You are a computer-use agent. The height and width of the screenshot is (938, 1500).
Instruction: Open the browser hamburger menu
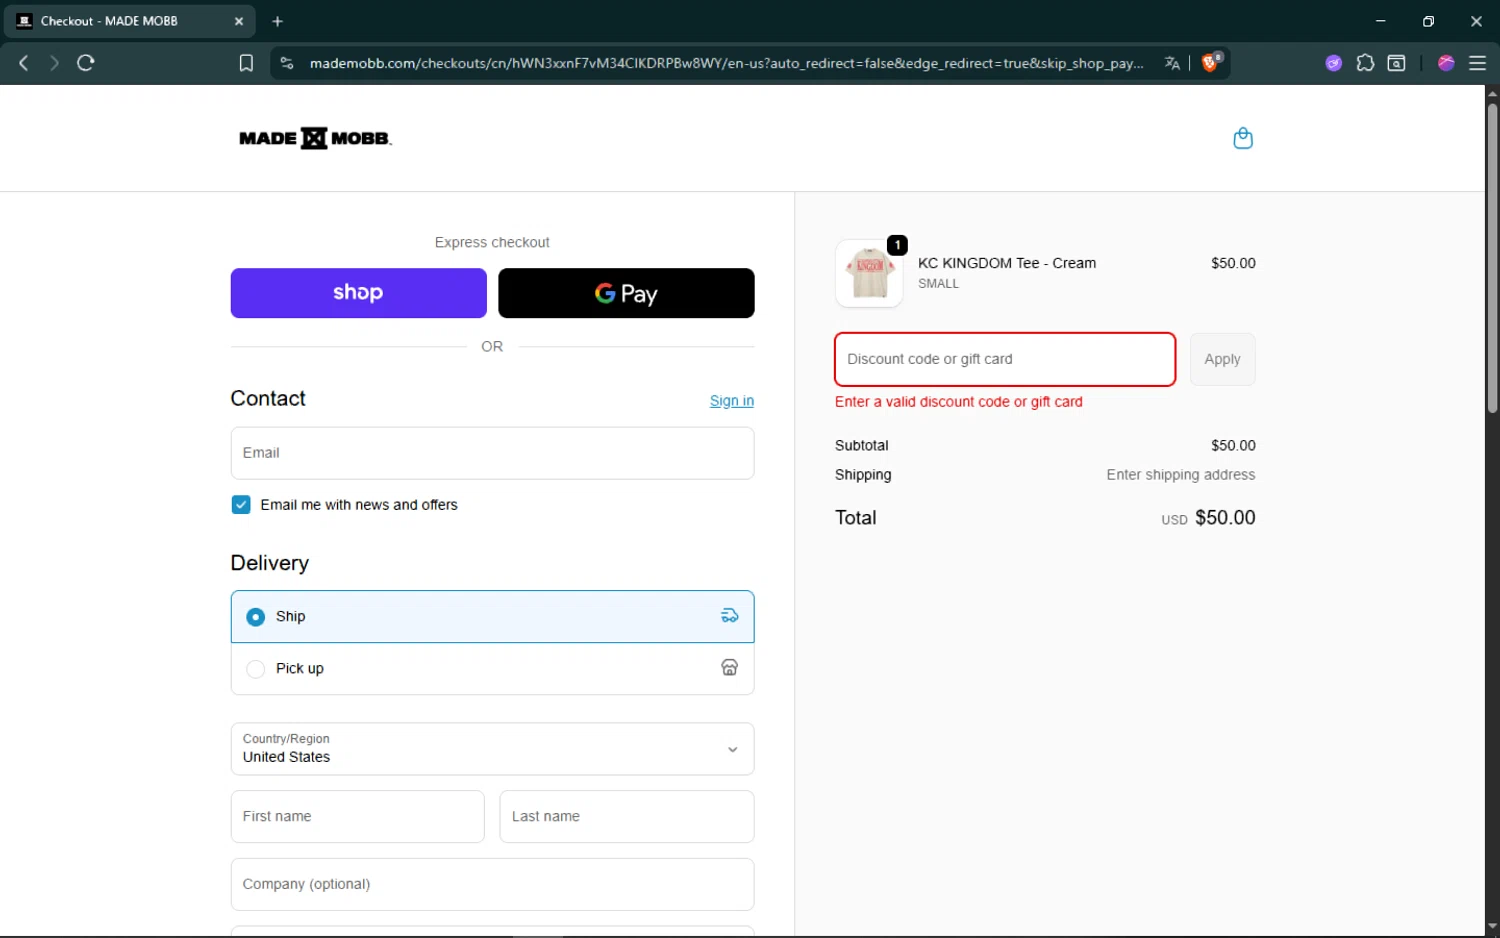tap(1477, 63)
